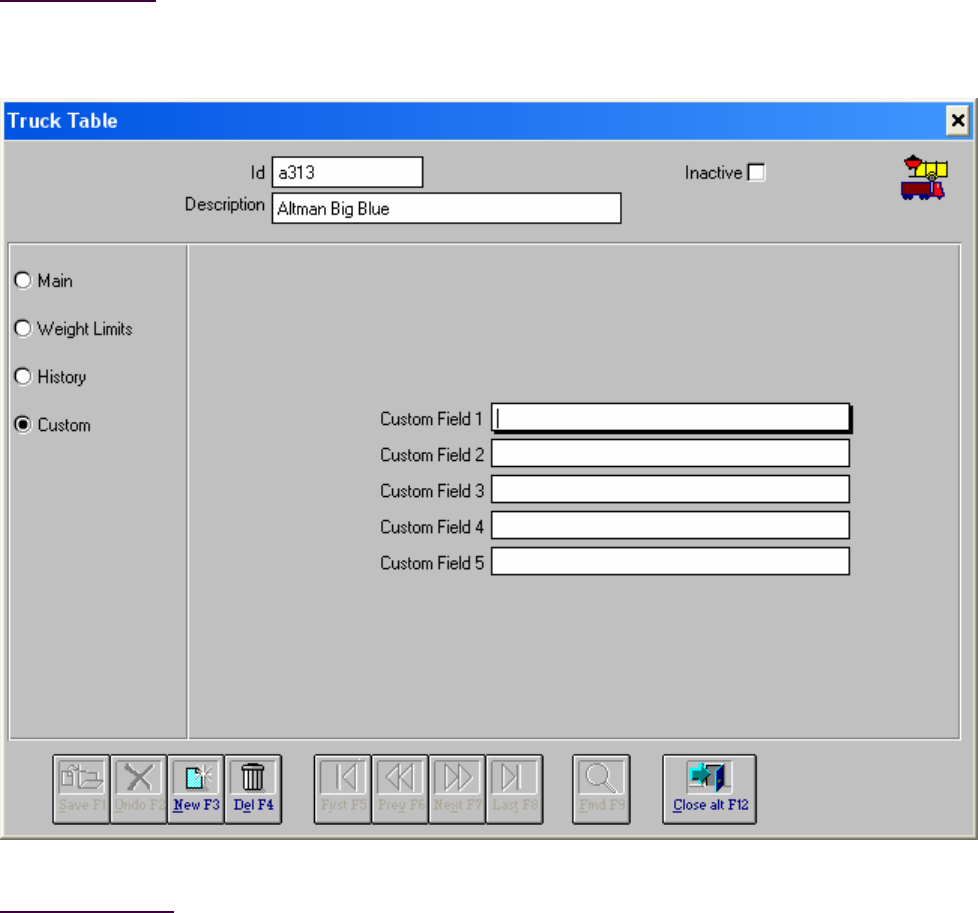Advance to next record with Next F7
Screen dimensions: 978x913
point(457,790)
